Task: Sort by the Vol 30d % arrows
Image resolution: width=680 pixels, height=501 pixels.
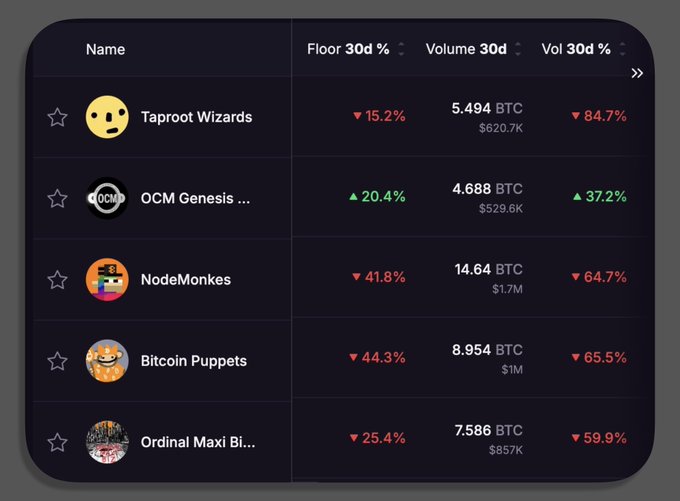Action: point(623,49)
